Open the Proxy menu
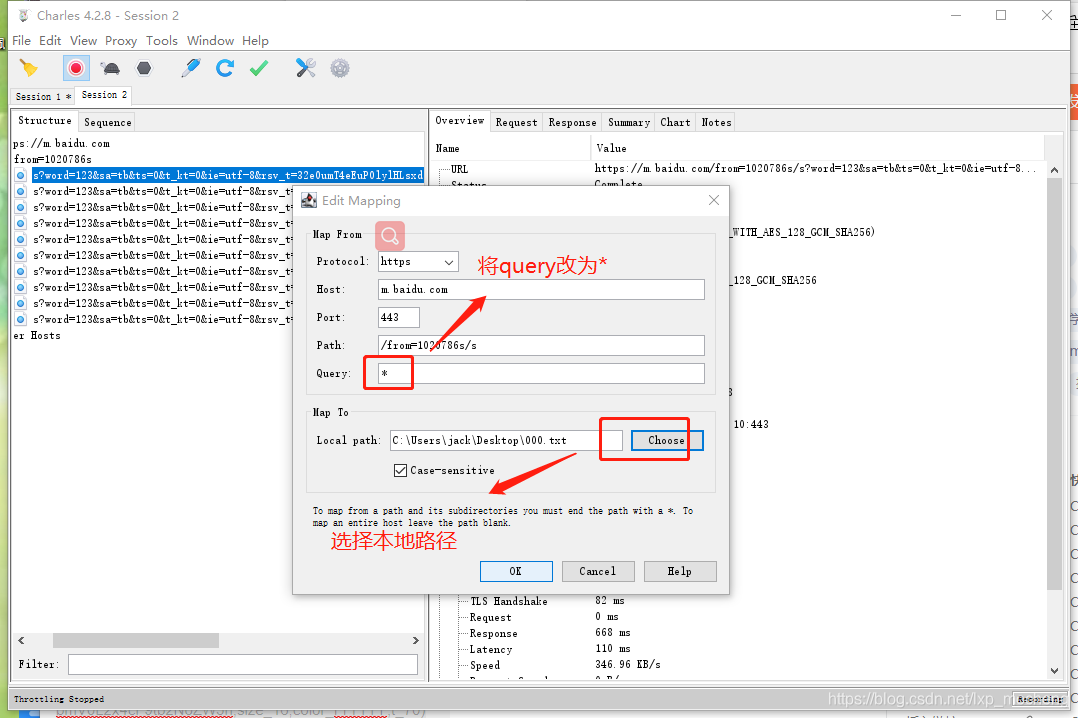The image size is (1078, 718). click(x=121, y=41)
